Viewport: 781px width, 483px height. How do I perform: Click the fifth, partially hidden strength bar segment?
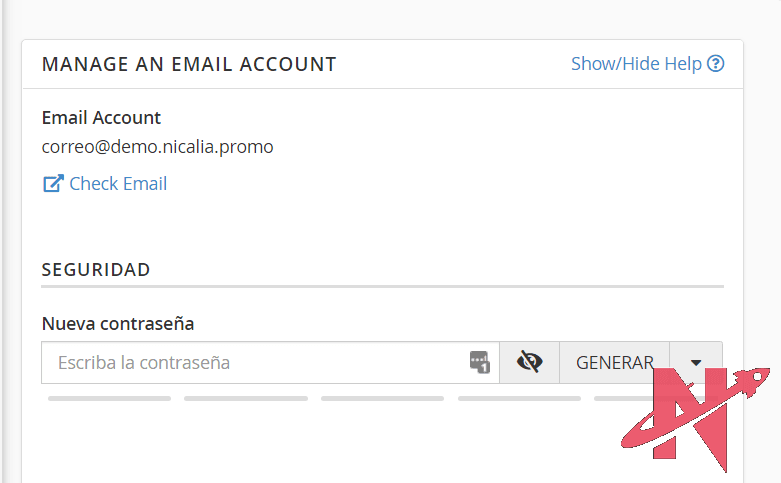point(613,398)
